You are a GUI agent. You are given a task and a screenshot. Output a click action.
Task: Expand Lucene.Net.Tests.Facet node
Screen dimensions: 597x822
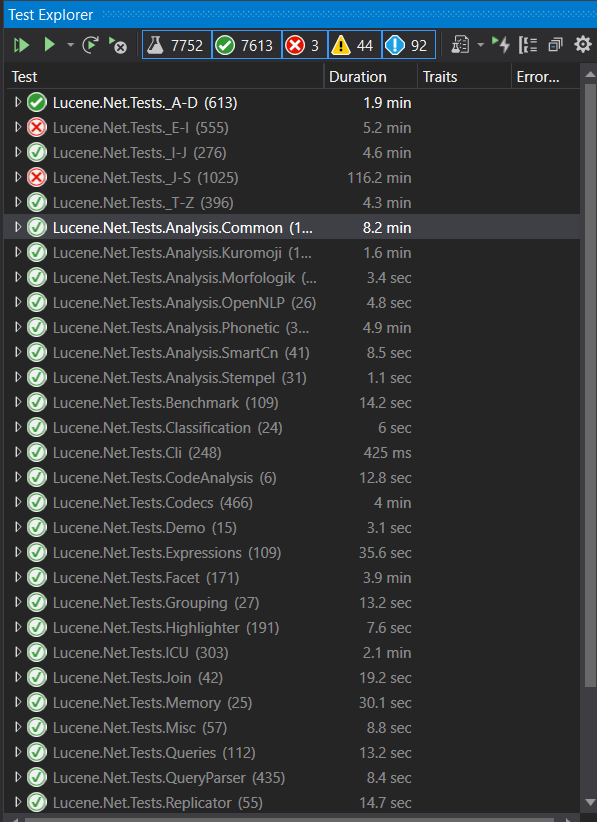click(18, 577)
